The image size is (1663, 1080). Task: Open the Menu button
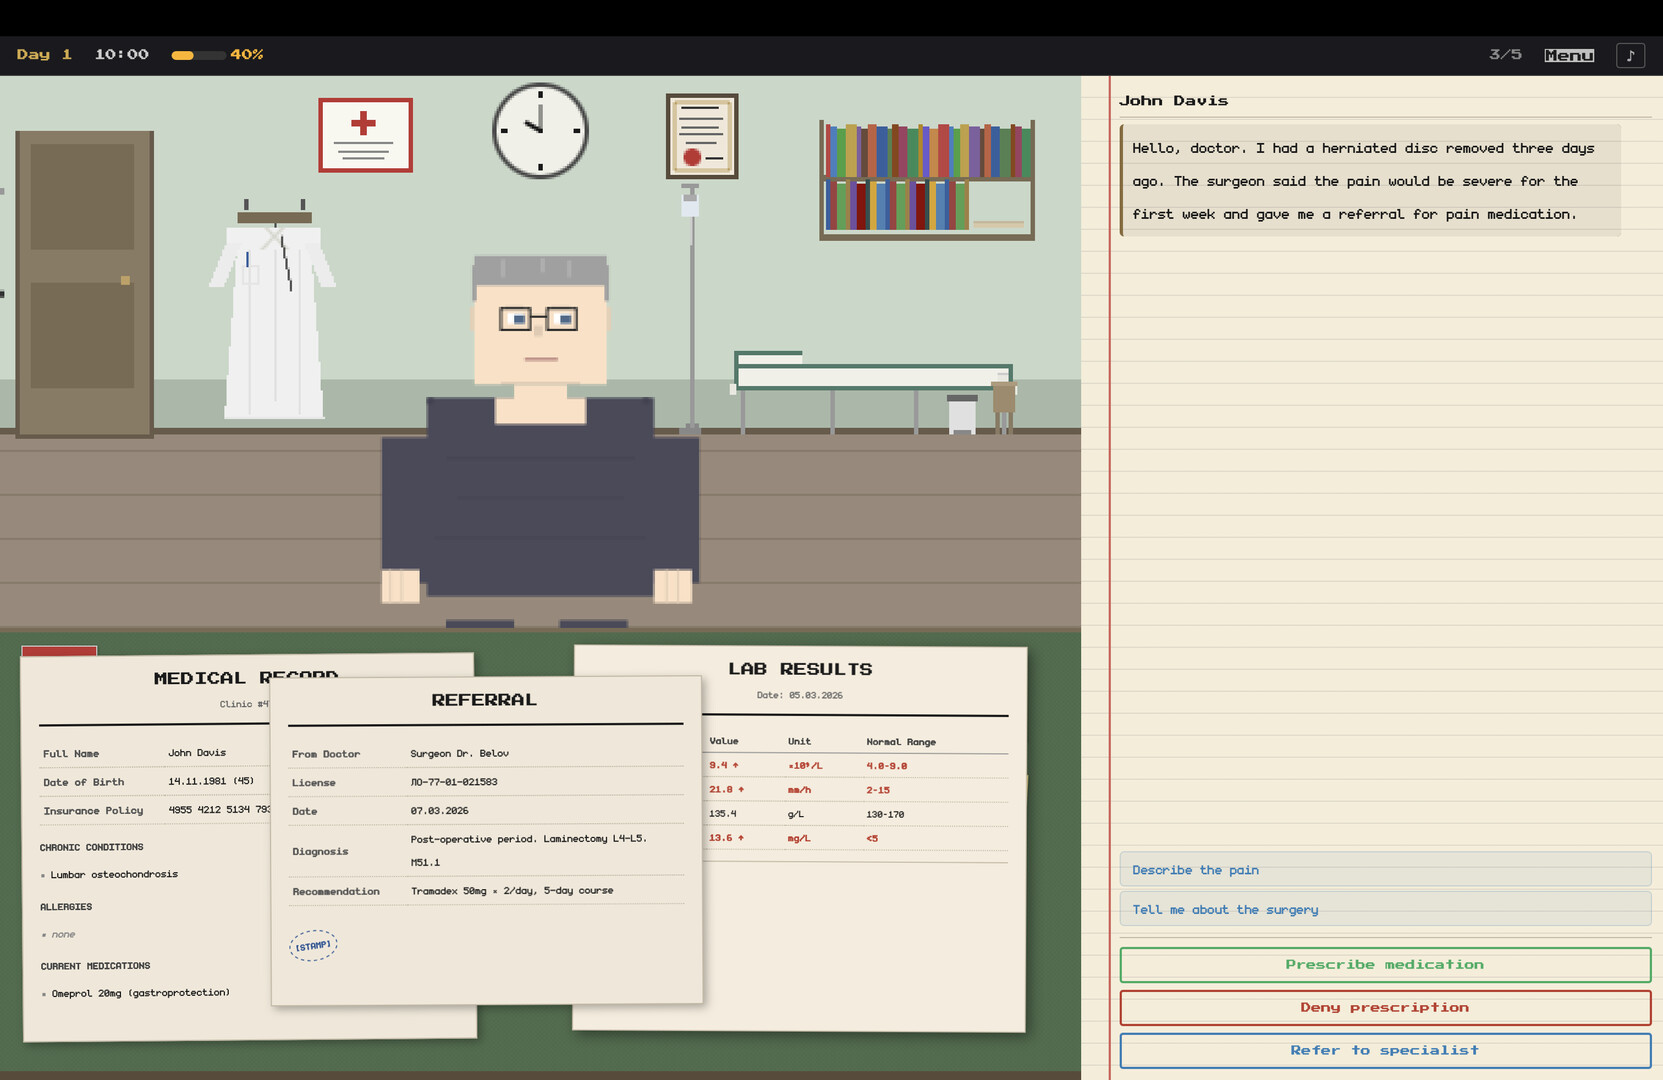pyautogui.click(x=1568, y=55)
